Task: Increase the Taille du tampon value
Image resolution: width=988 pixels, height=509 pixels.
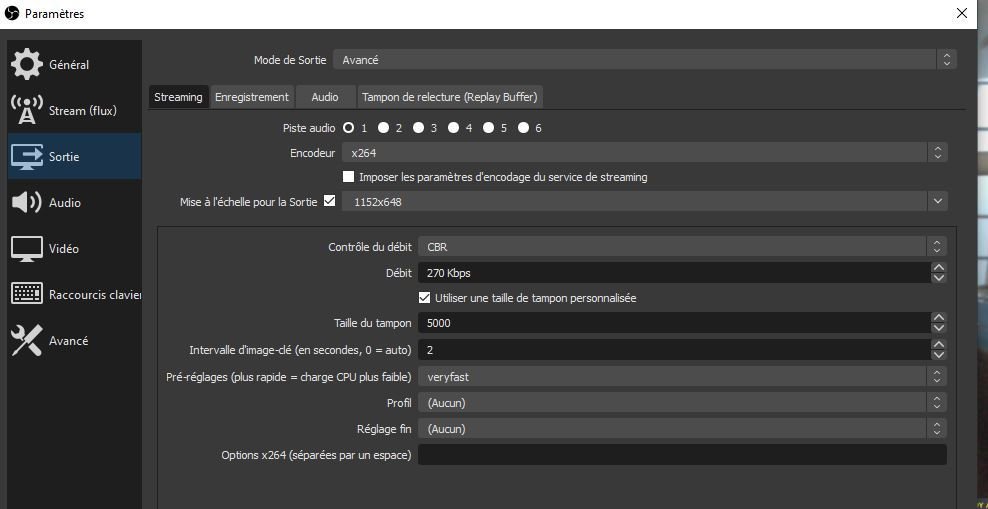Action: (x=939, y=317)
